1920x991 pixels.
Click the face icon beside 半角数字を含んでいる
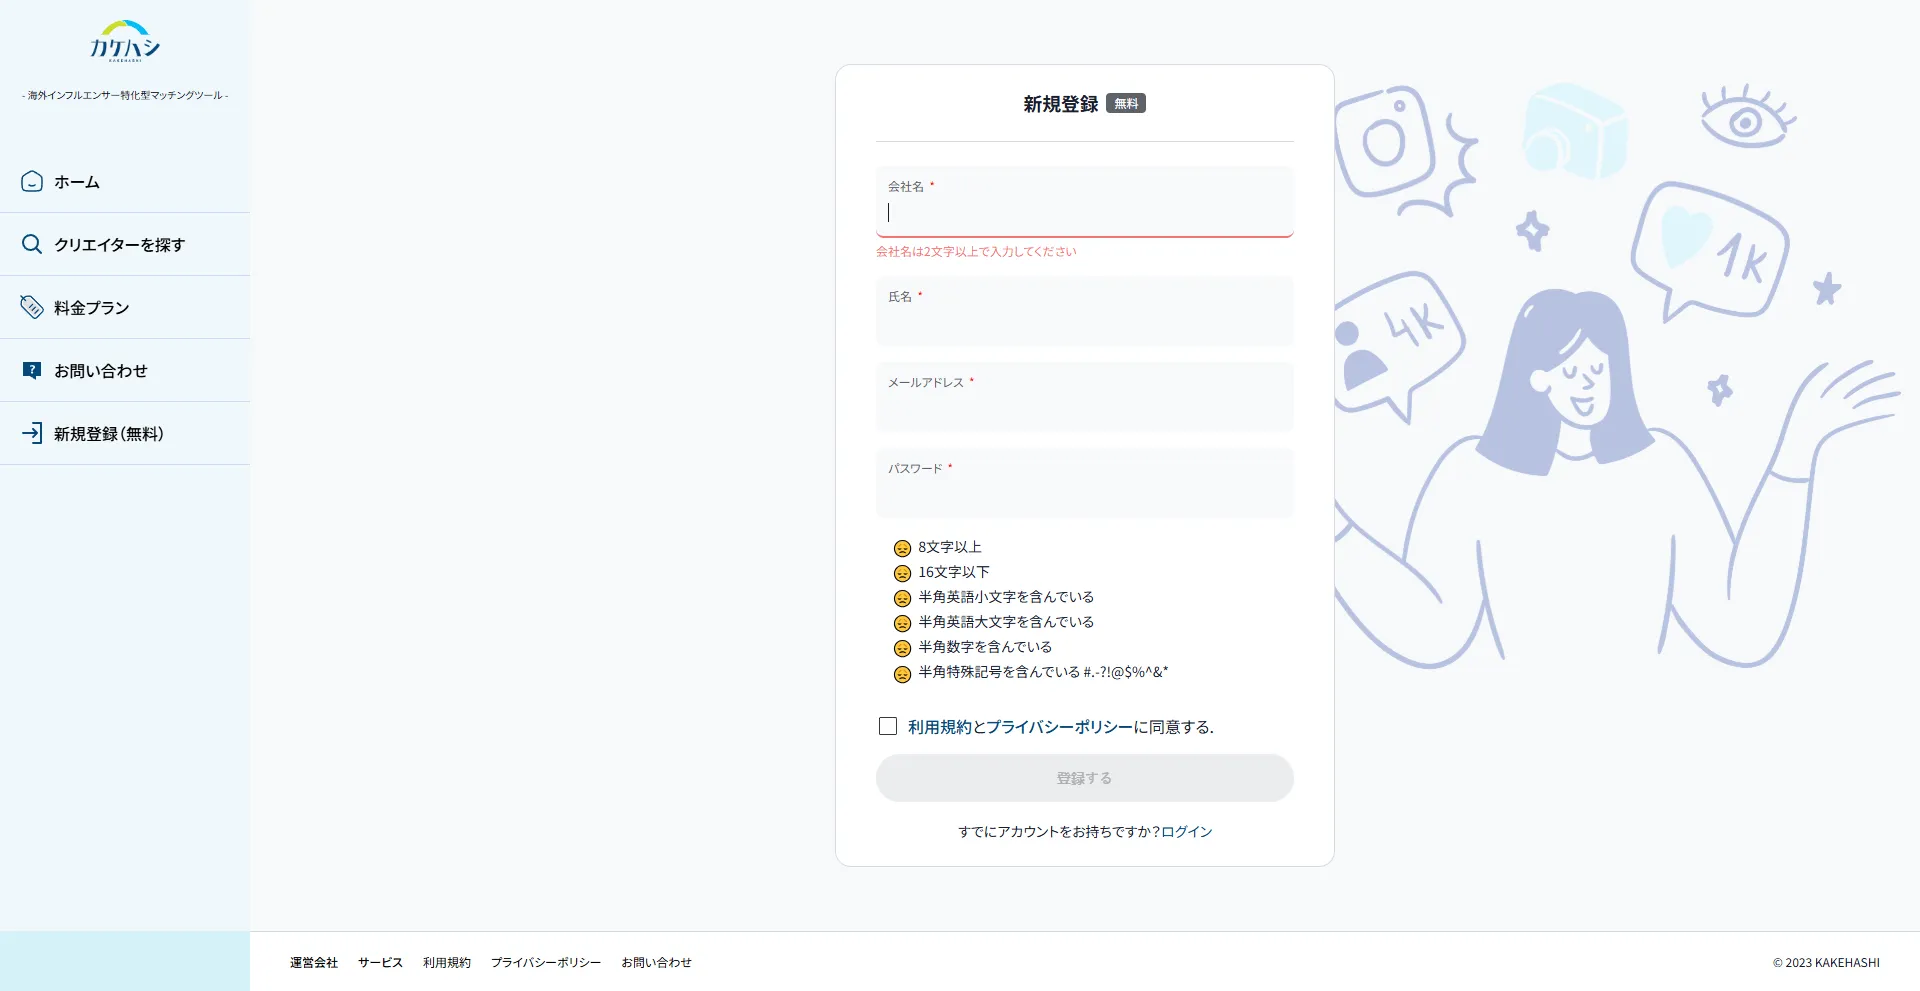pos(902,648)
